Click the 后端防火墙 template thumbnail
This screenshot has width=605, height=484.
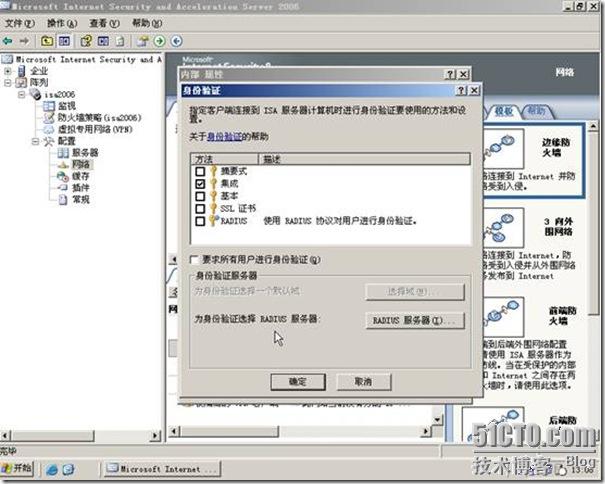[x=493, y=424]
